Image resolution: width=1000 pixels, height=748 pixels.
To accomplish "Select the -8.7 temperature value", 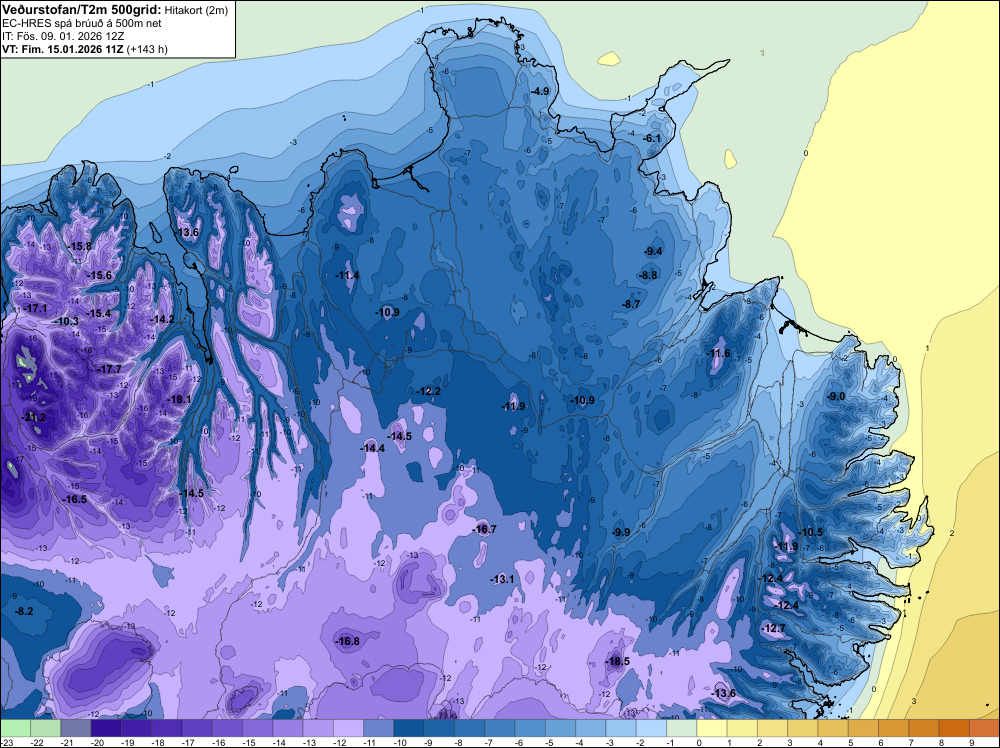I will pyautogui.click(x=631, y=305).
